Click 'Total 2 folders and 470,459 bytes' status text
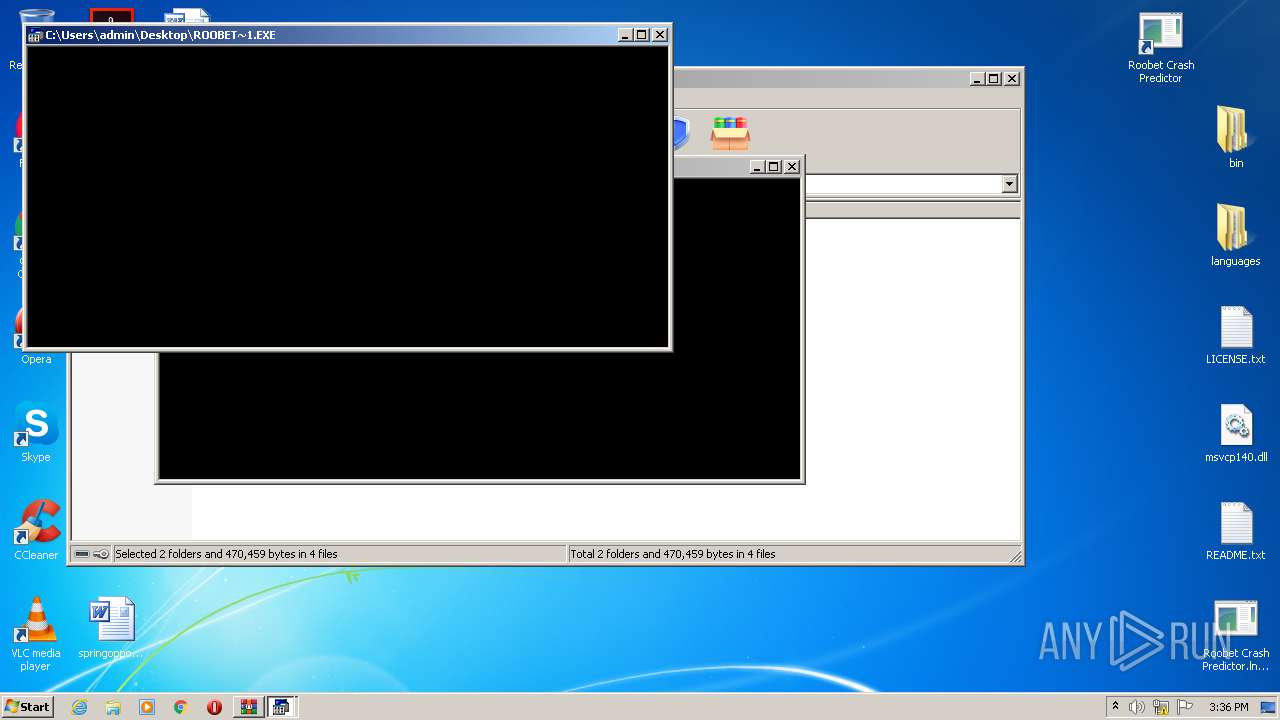The width and height of the screenshot is (1280, 720). pyautogui.click(x=673, y=554)
